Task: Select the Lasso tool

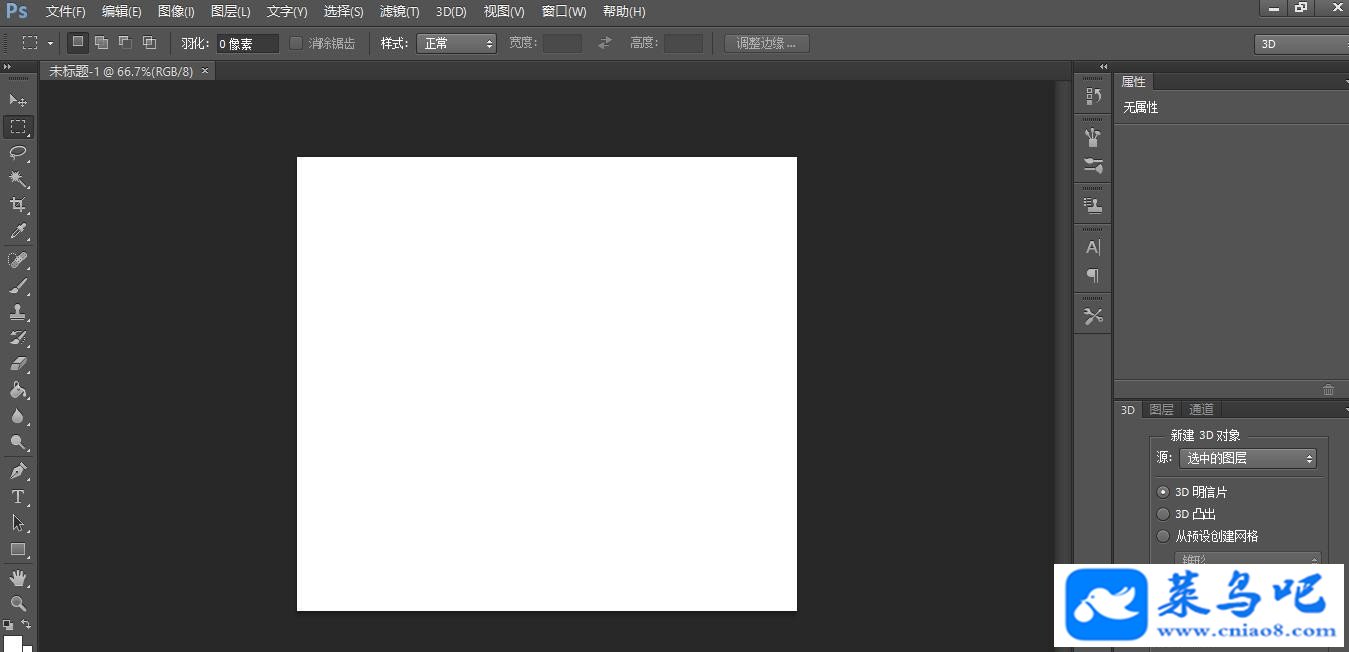Action: (x=18, y=153)
